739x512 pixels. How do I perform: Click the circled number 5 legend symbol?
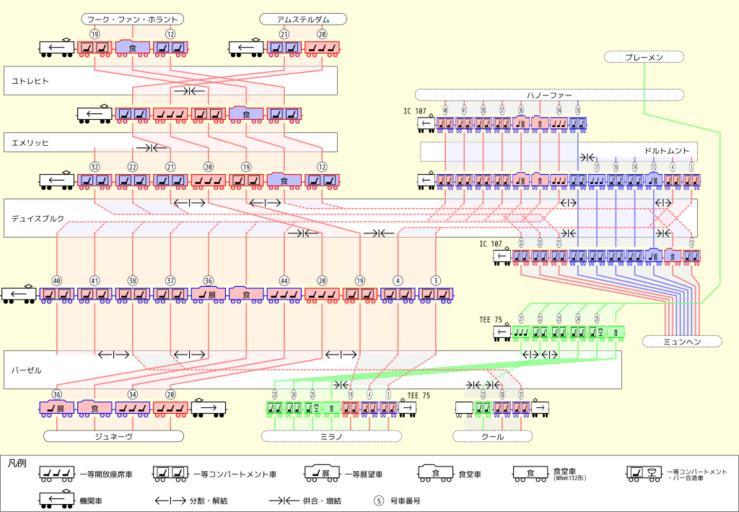[x=379, y=499]
